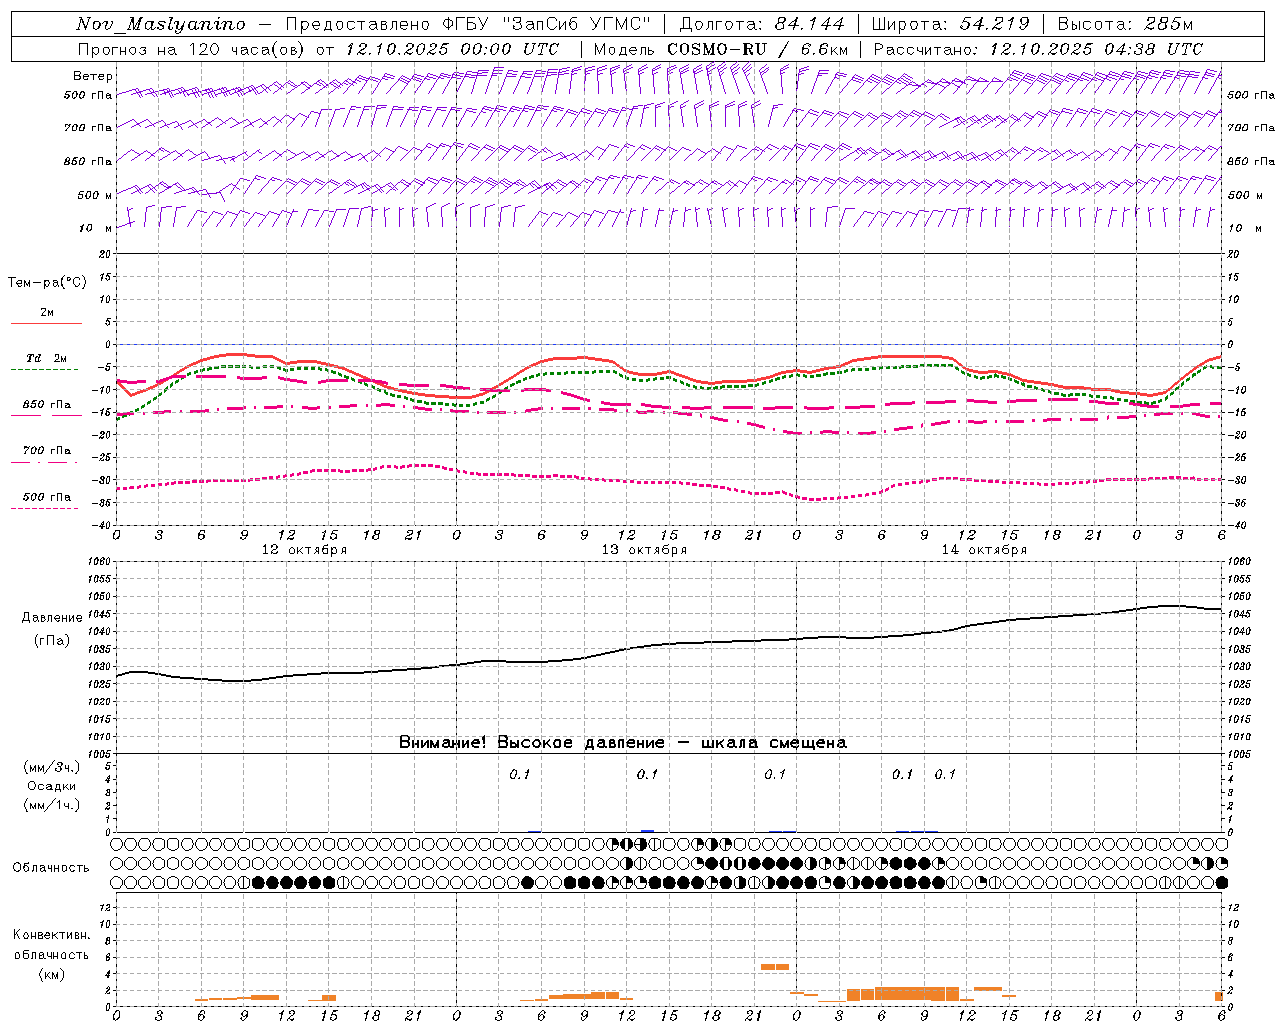This screenshot has height=1024, width=1280.
Task: Click the station title Nov_Maslyanino
Action: [161, 24]
